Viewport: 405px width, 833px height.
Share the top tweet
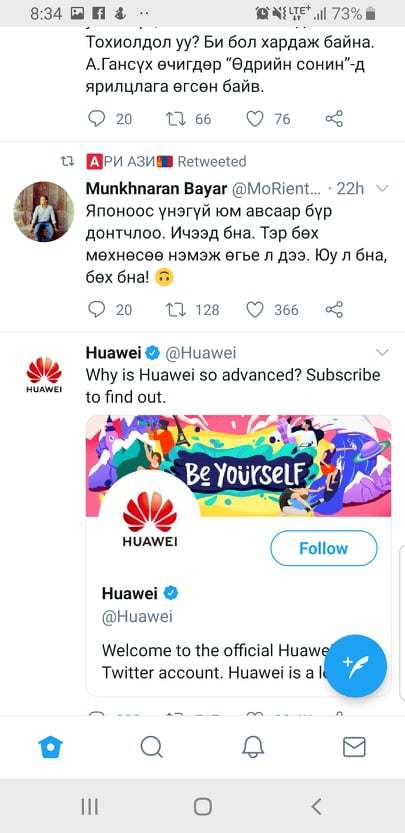point(334,118)
